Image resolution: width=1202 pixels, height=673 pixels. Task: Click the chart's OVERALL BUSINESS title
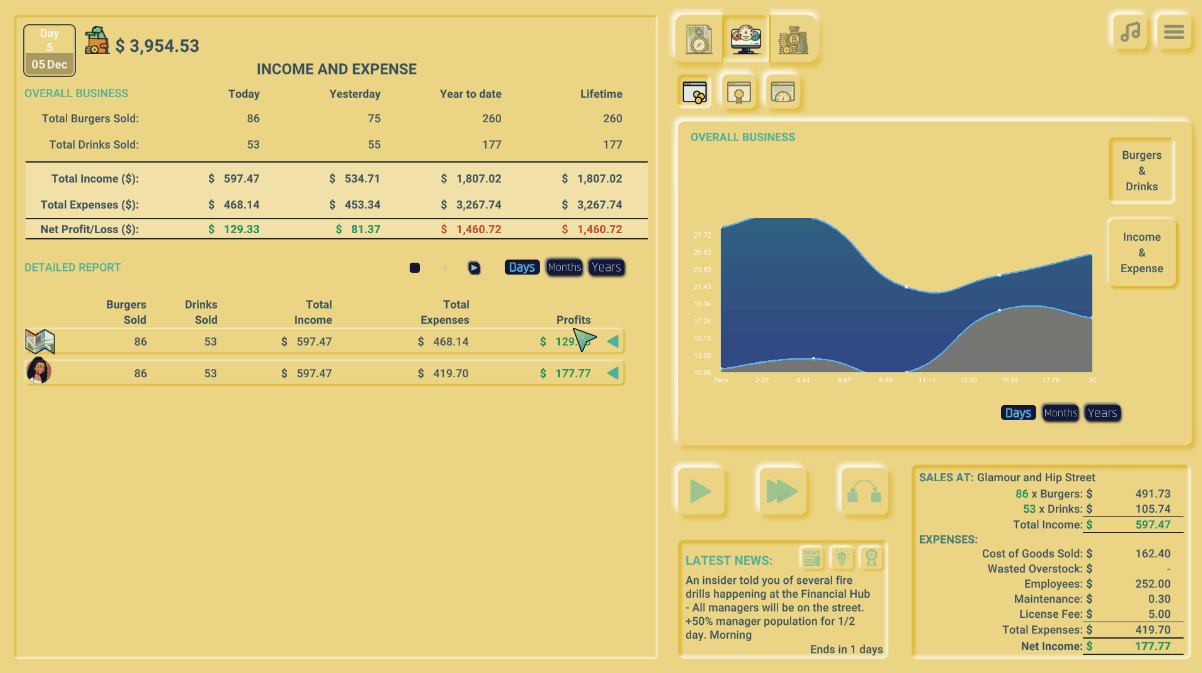tap(743, 137)
